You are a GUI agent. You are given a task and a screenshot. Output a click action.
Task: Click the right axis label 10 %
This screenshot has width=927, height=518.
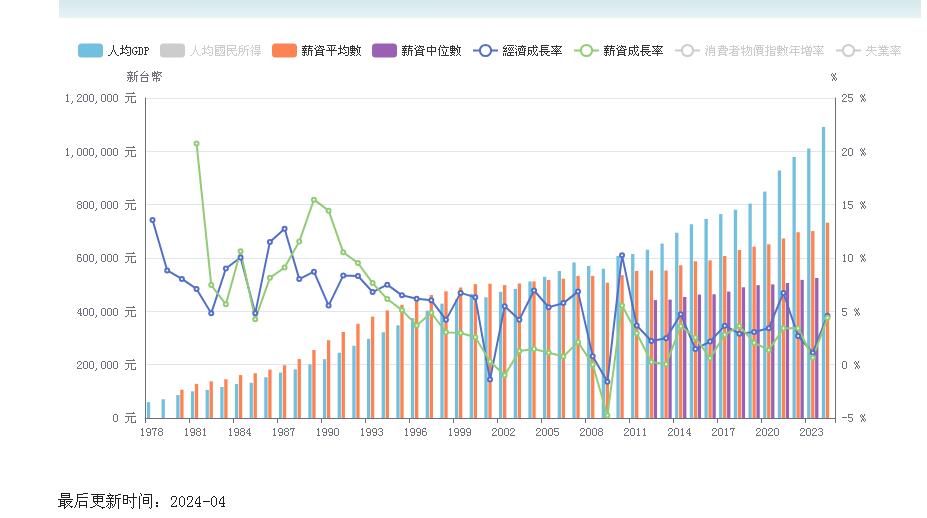click(854, 258)
